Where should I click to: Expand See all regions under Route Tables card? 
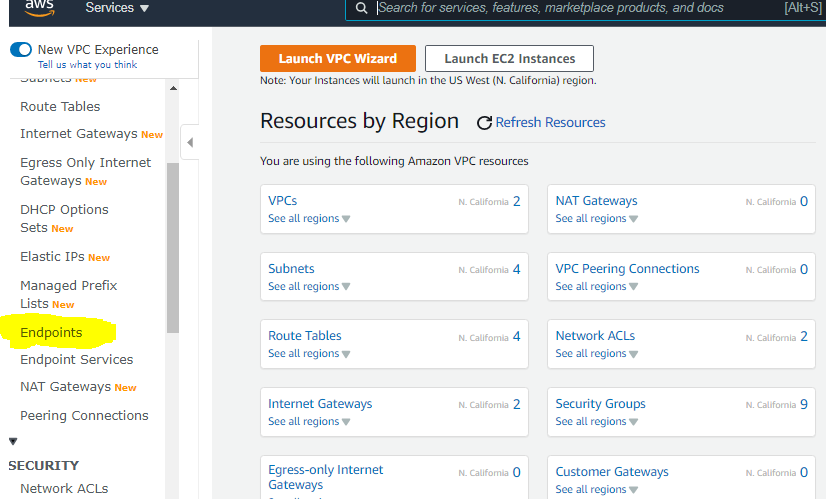tap(309, 353)
